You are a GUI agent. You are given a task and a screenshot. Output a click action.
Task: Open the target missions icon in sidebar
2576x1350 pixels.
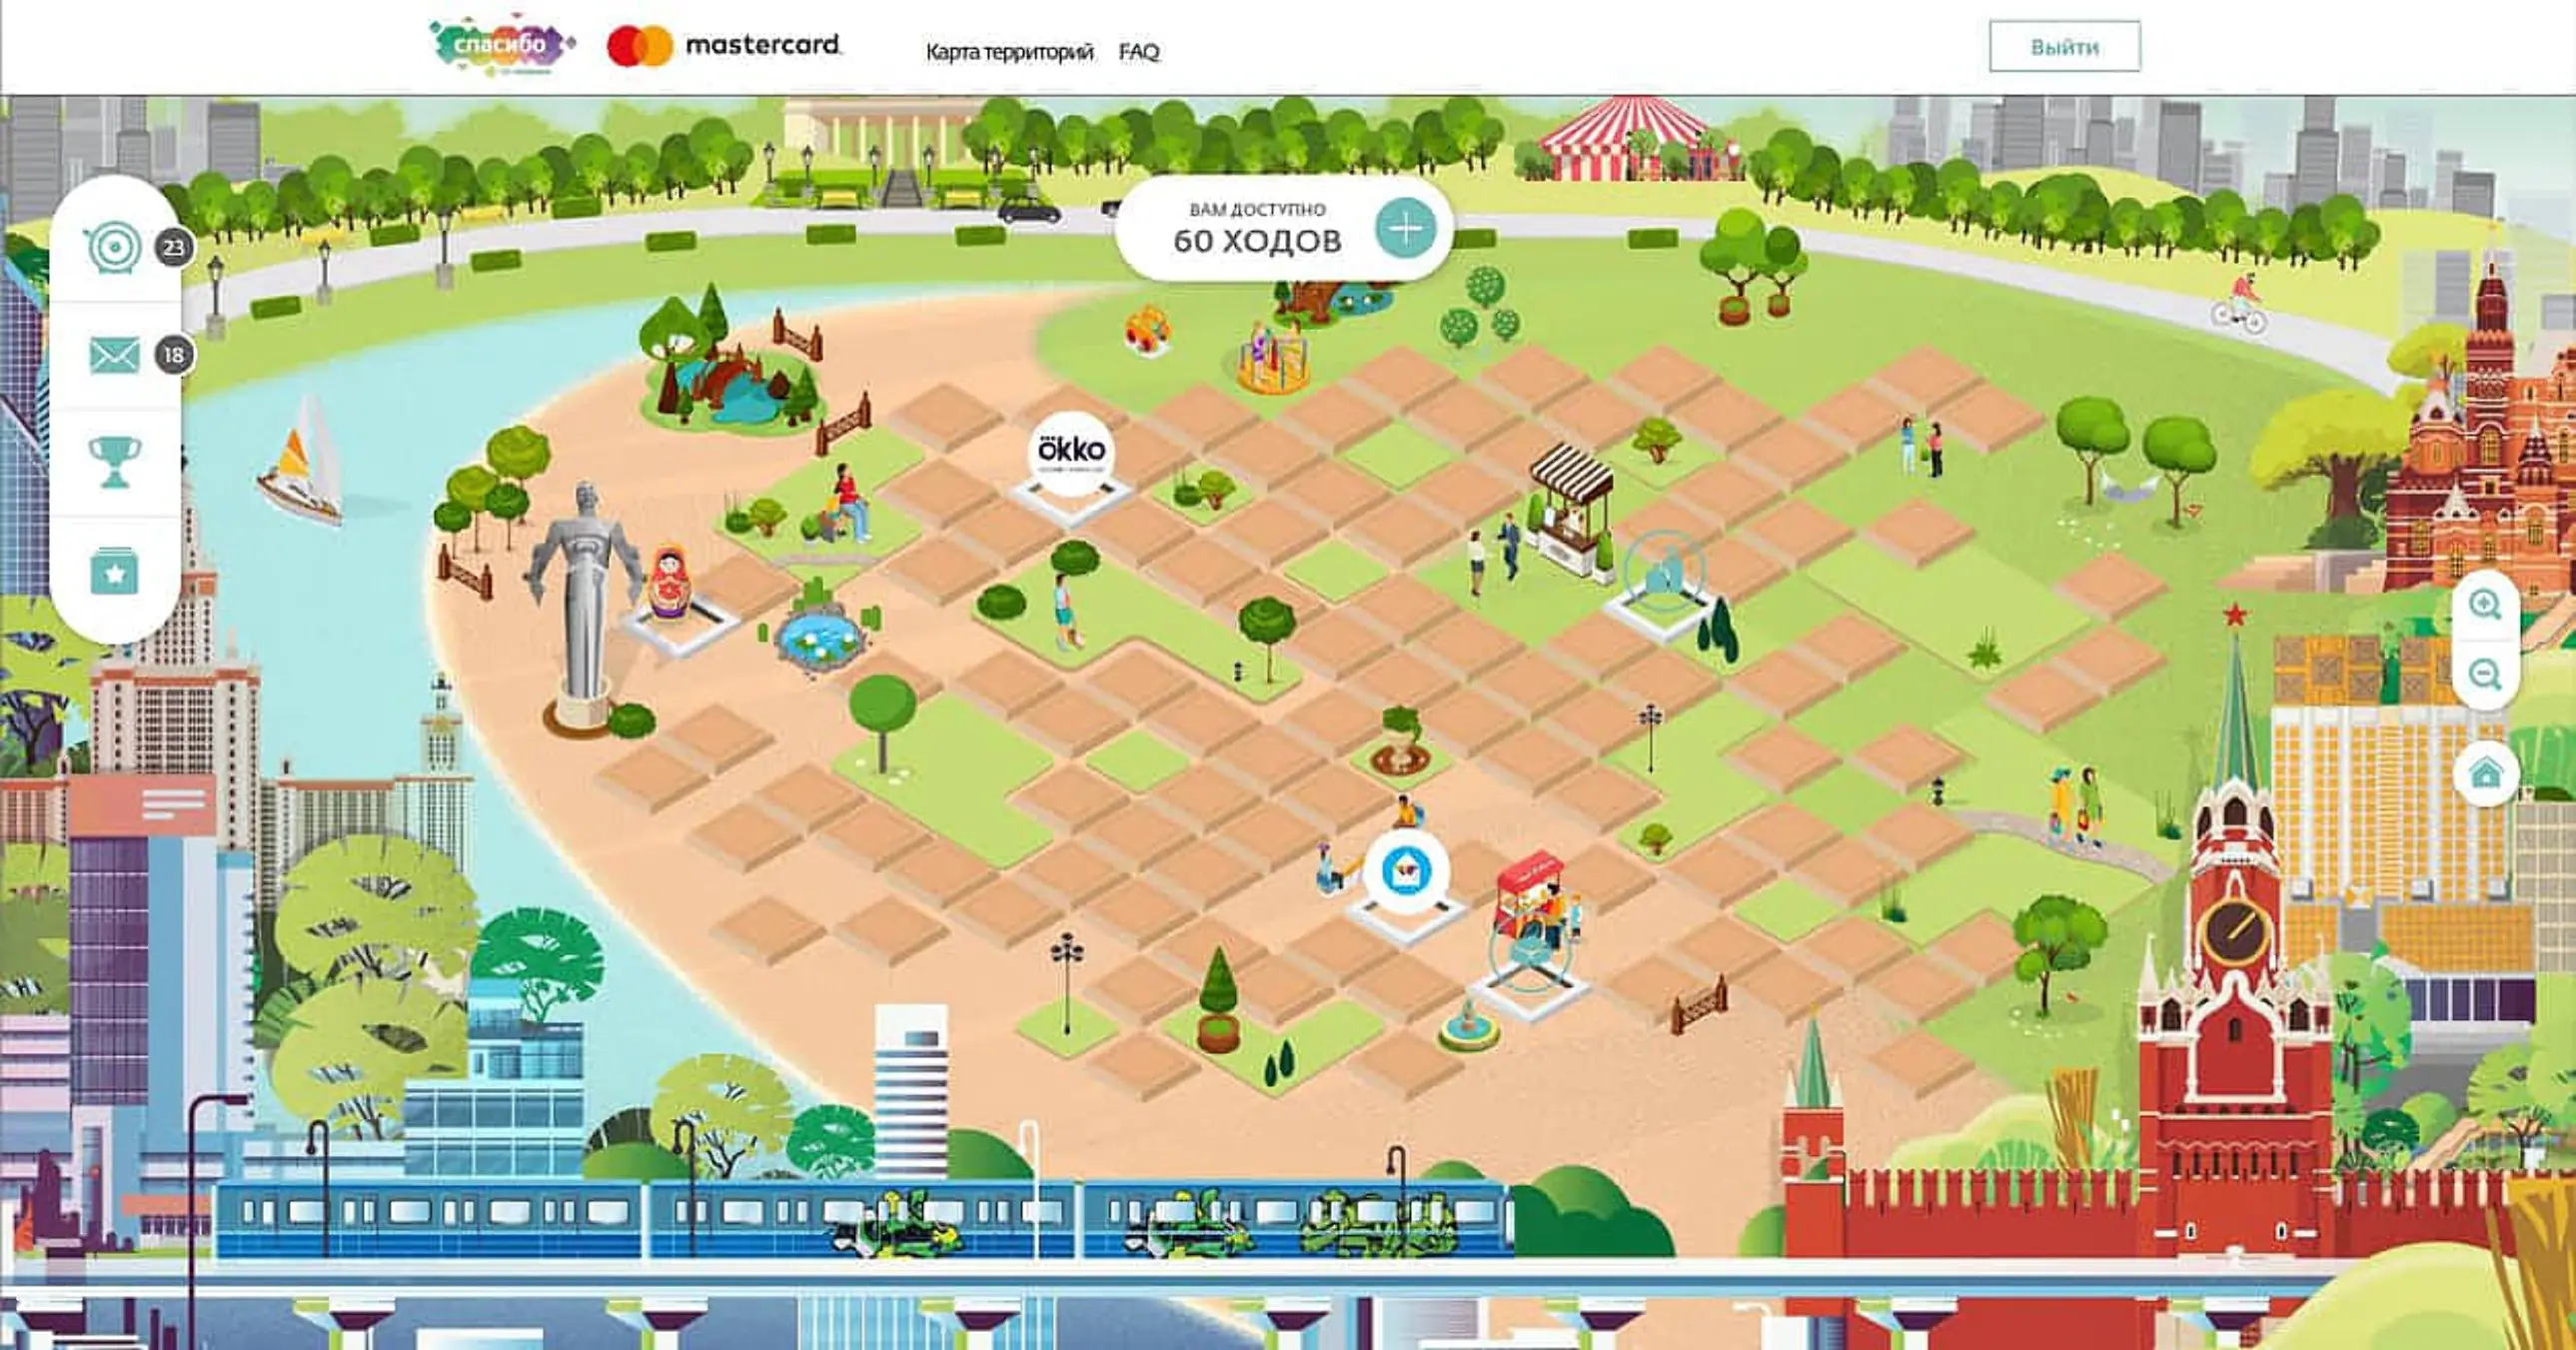114,247
